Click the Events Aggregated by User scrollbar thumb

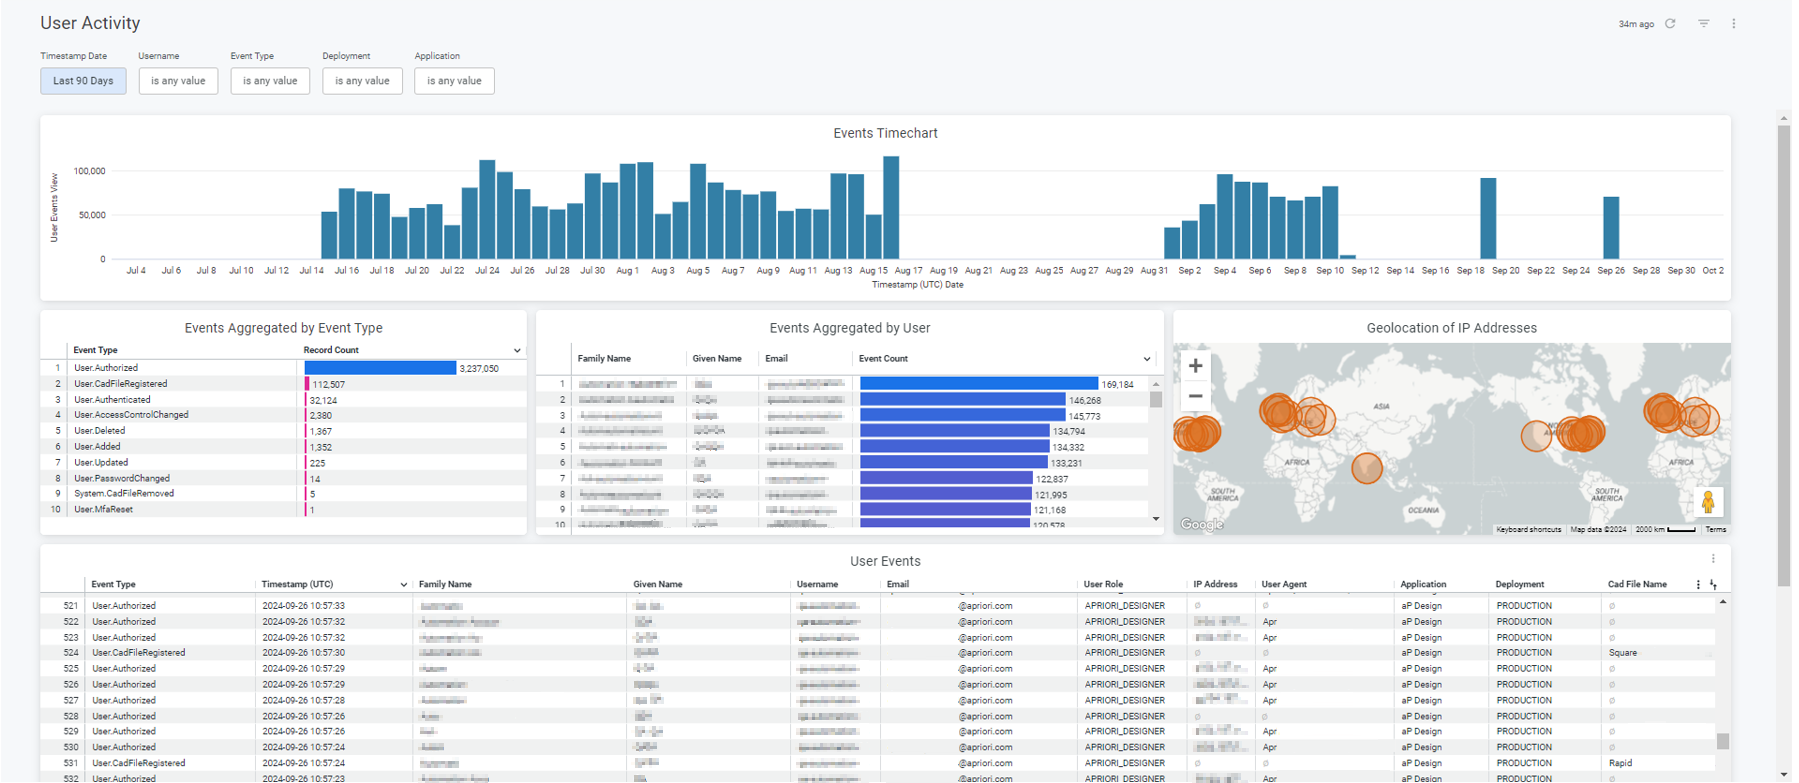(1156, 400)
